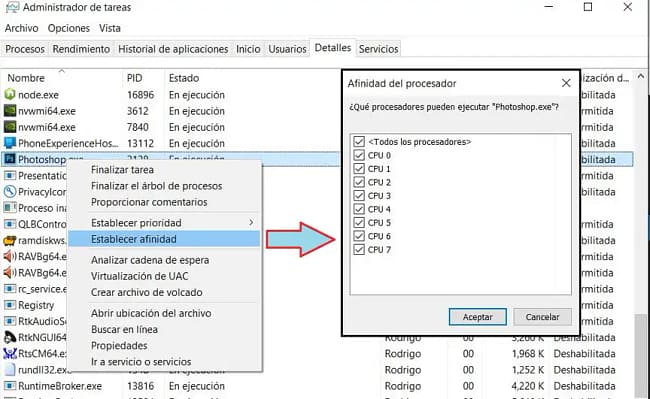Uncheck the CPU 7 checkbox
The image size is (650, 399).
(359, 249)
